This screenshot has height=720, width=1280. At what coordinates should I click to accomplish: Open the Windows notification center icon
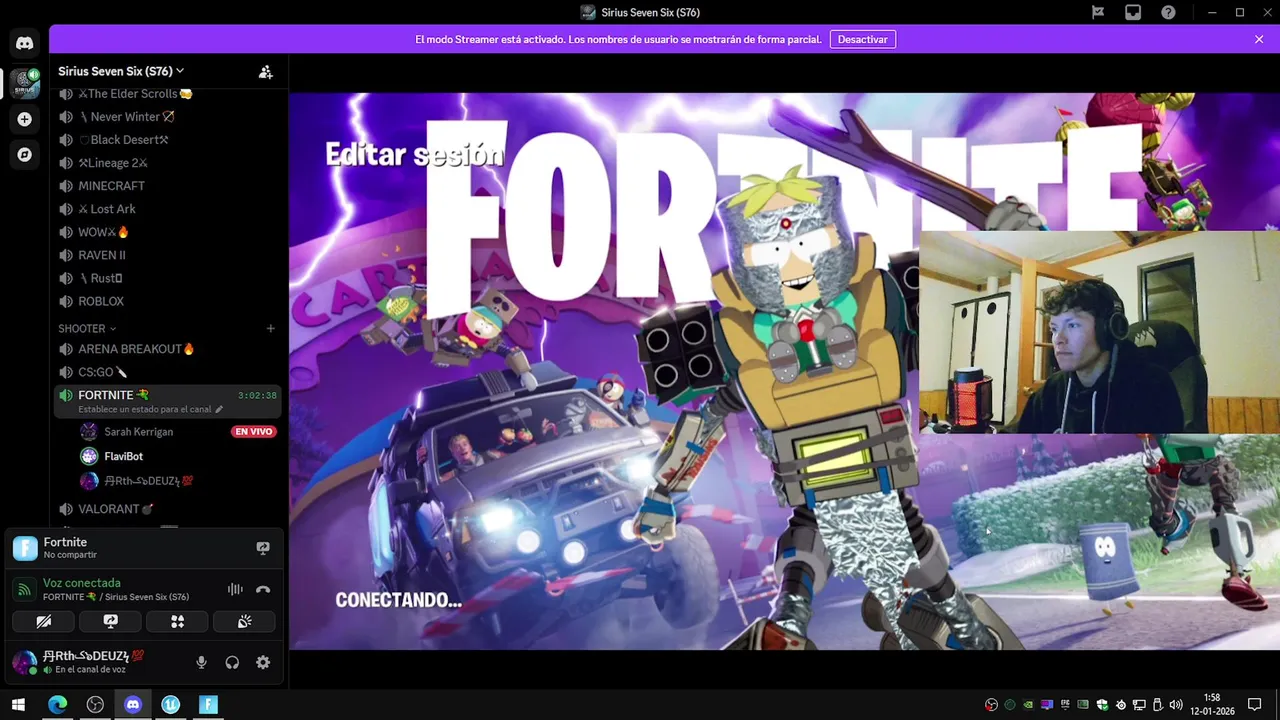1255,705
